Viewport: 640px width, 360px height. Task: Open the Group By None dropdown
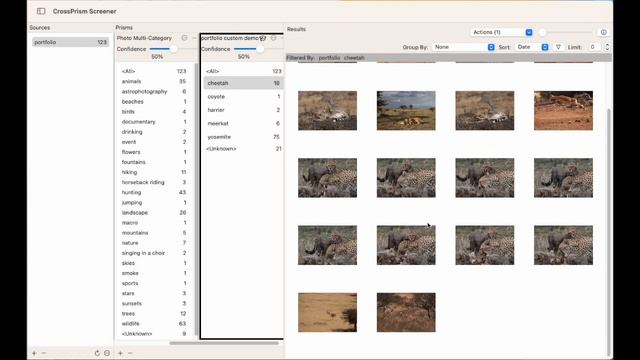(463, 47)
